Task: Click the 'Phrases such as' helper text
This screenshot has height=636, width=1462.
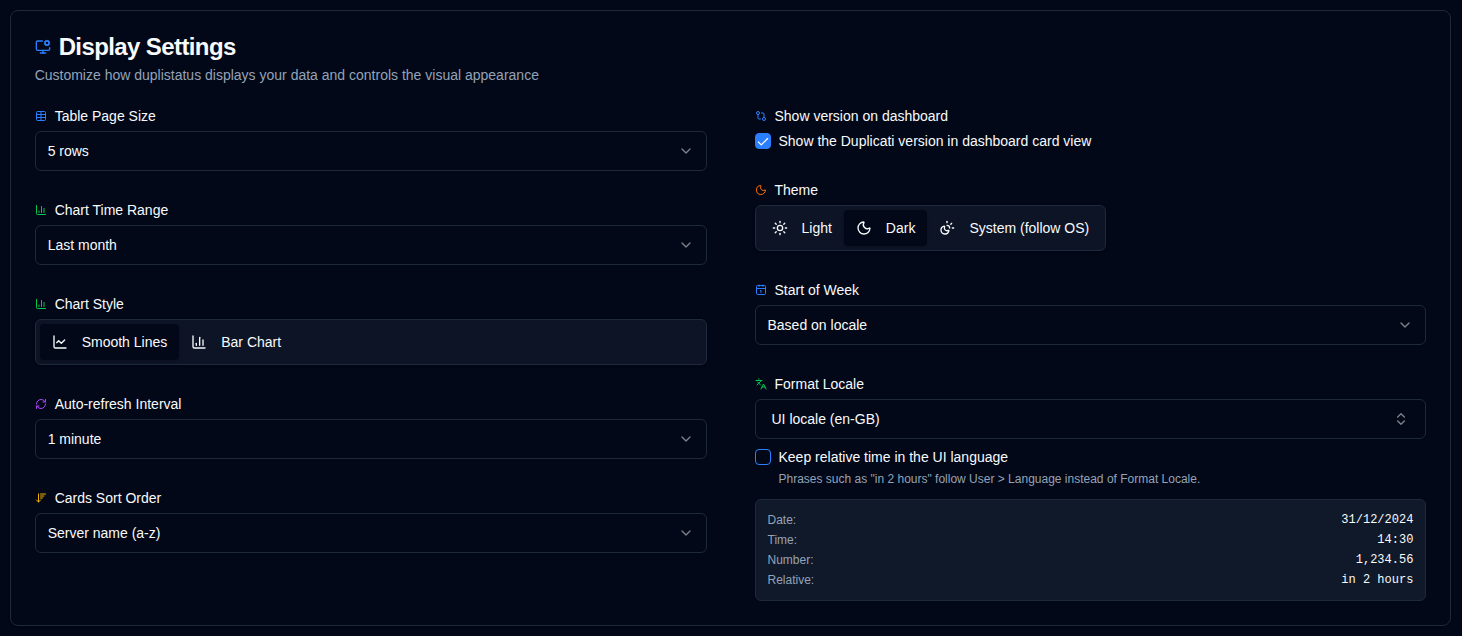Action: [989, 479]
